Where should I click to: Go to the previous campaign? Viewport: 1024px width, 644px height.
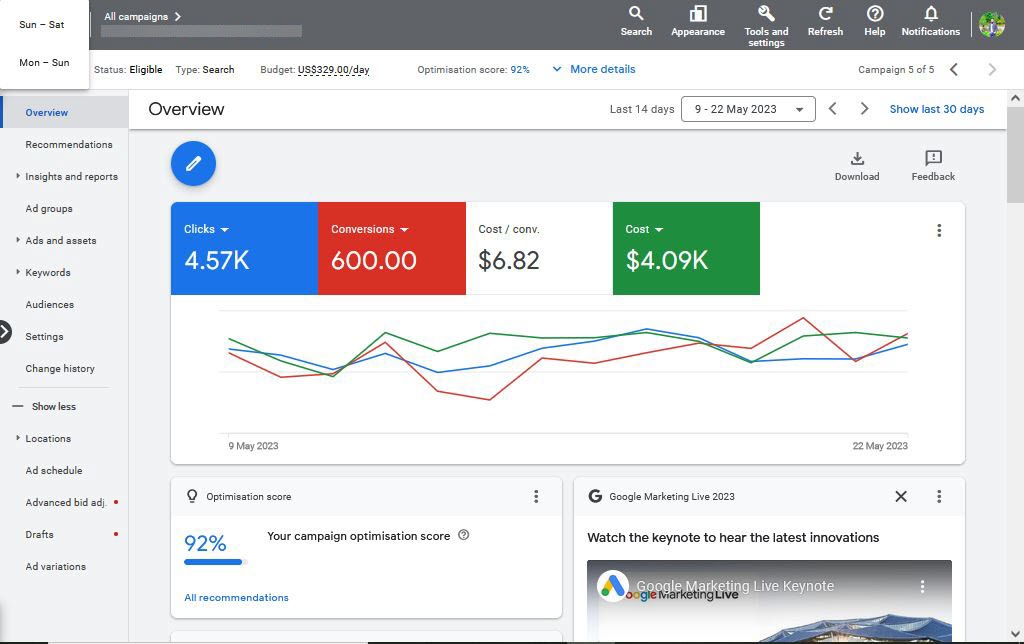click(953, 69)
